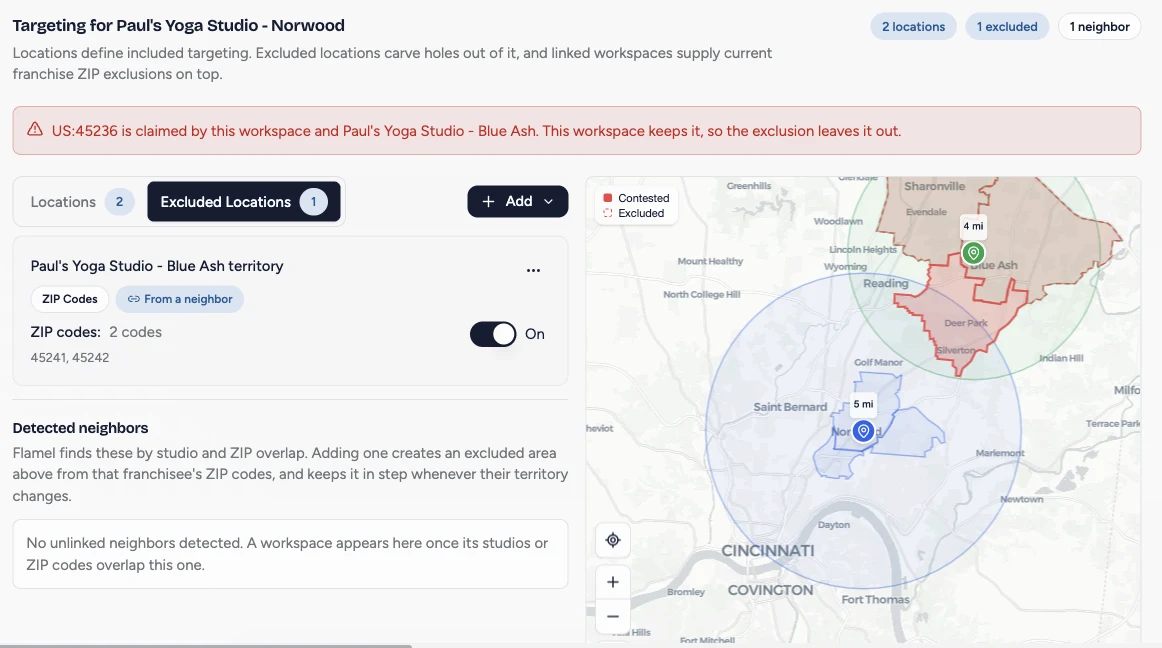This screenshot has width=1162, height=648.
Task: Click the '45241, 45242' ZIP codes text
Action: point(70,357)
